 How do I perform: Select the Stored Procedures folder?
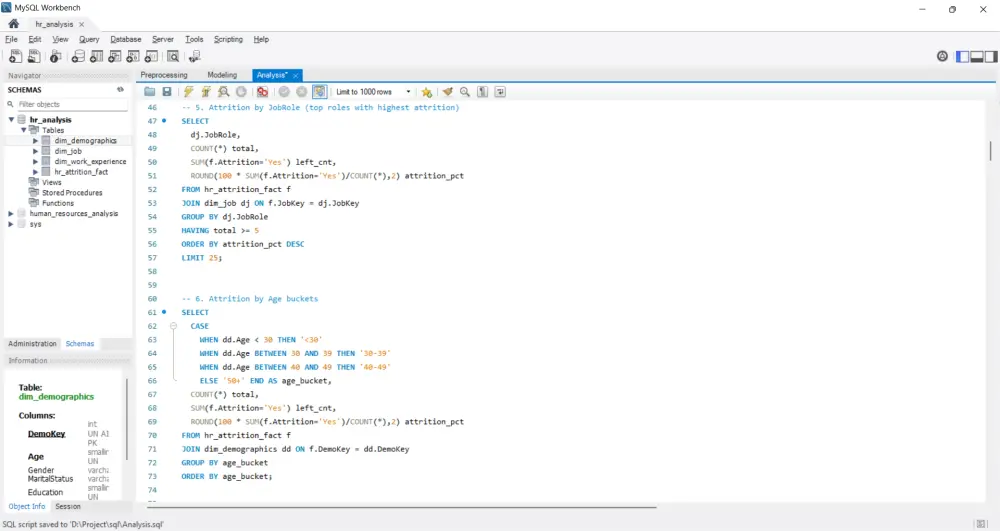(x=71, y=193)
